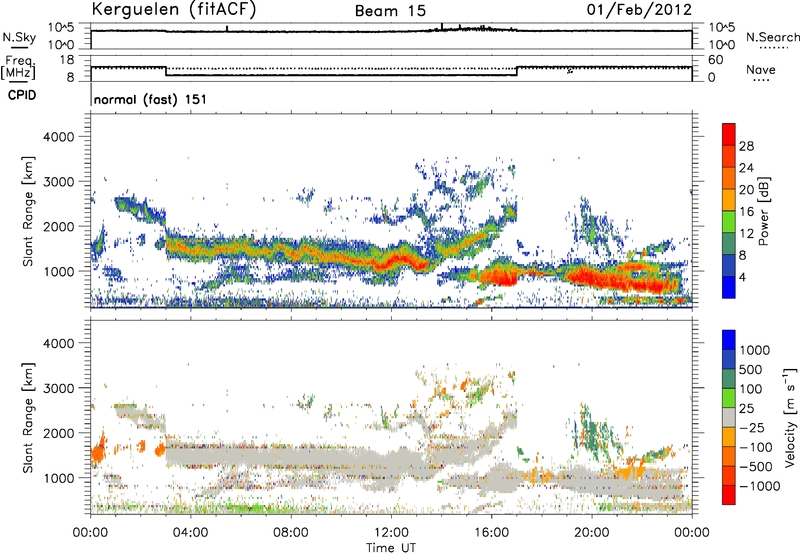Click the '28' value on the Power scale
This screenshot has width=800, height=554.
click(746, 146)
